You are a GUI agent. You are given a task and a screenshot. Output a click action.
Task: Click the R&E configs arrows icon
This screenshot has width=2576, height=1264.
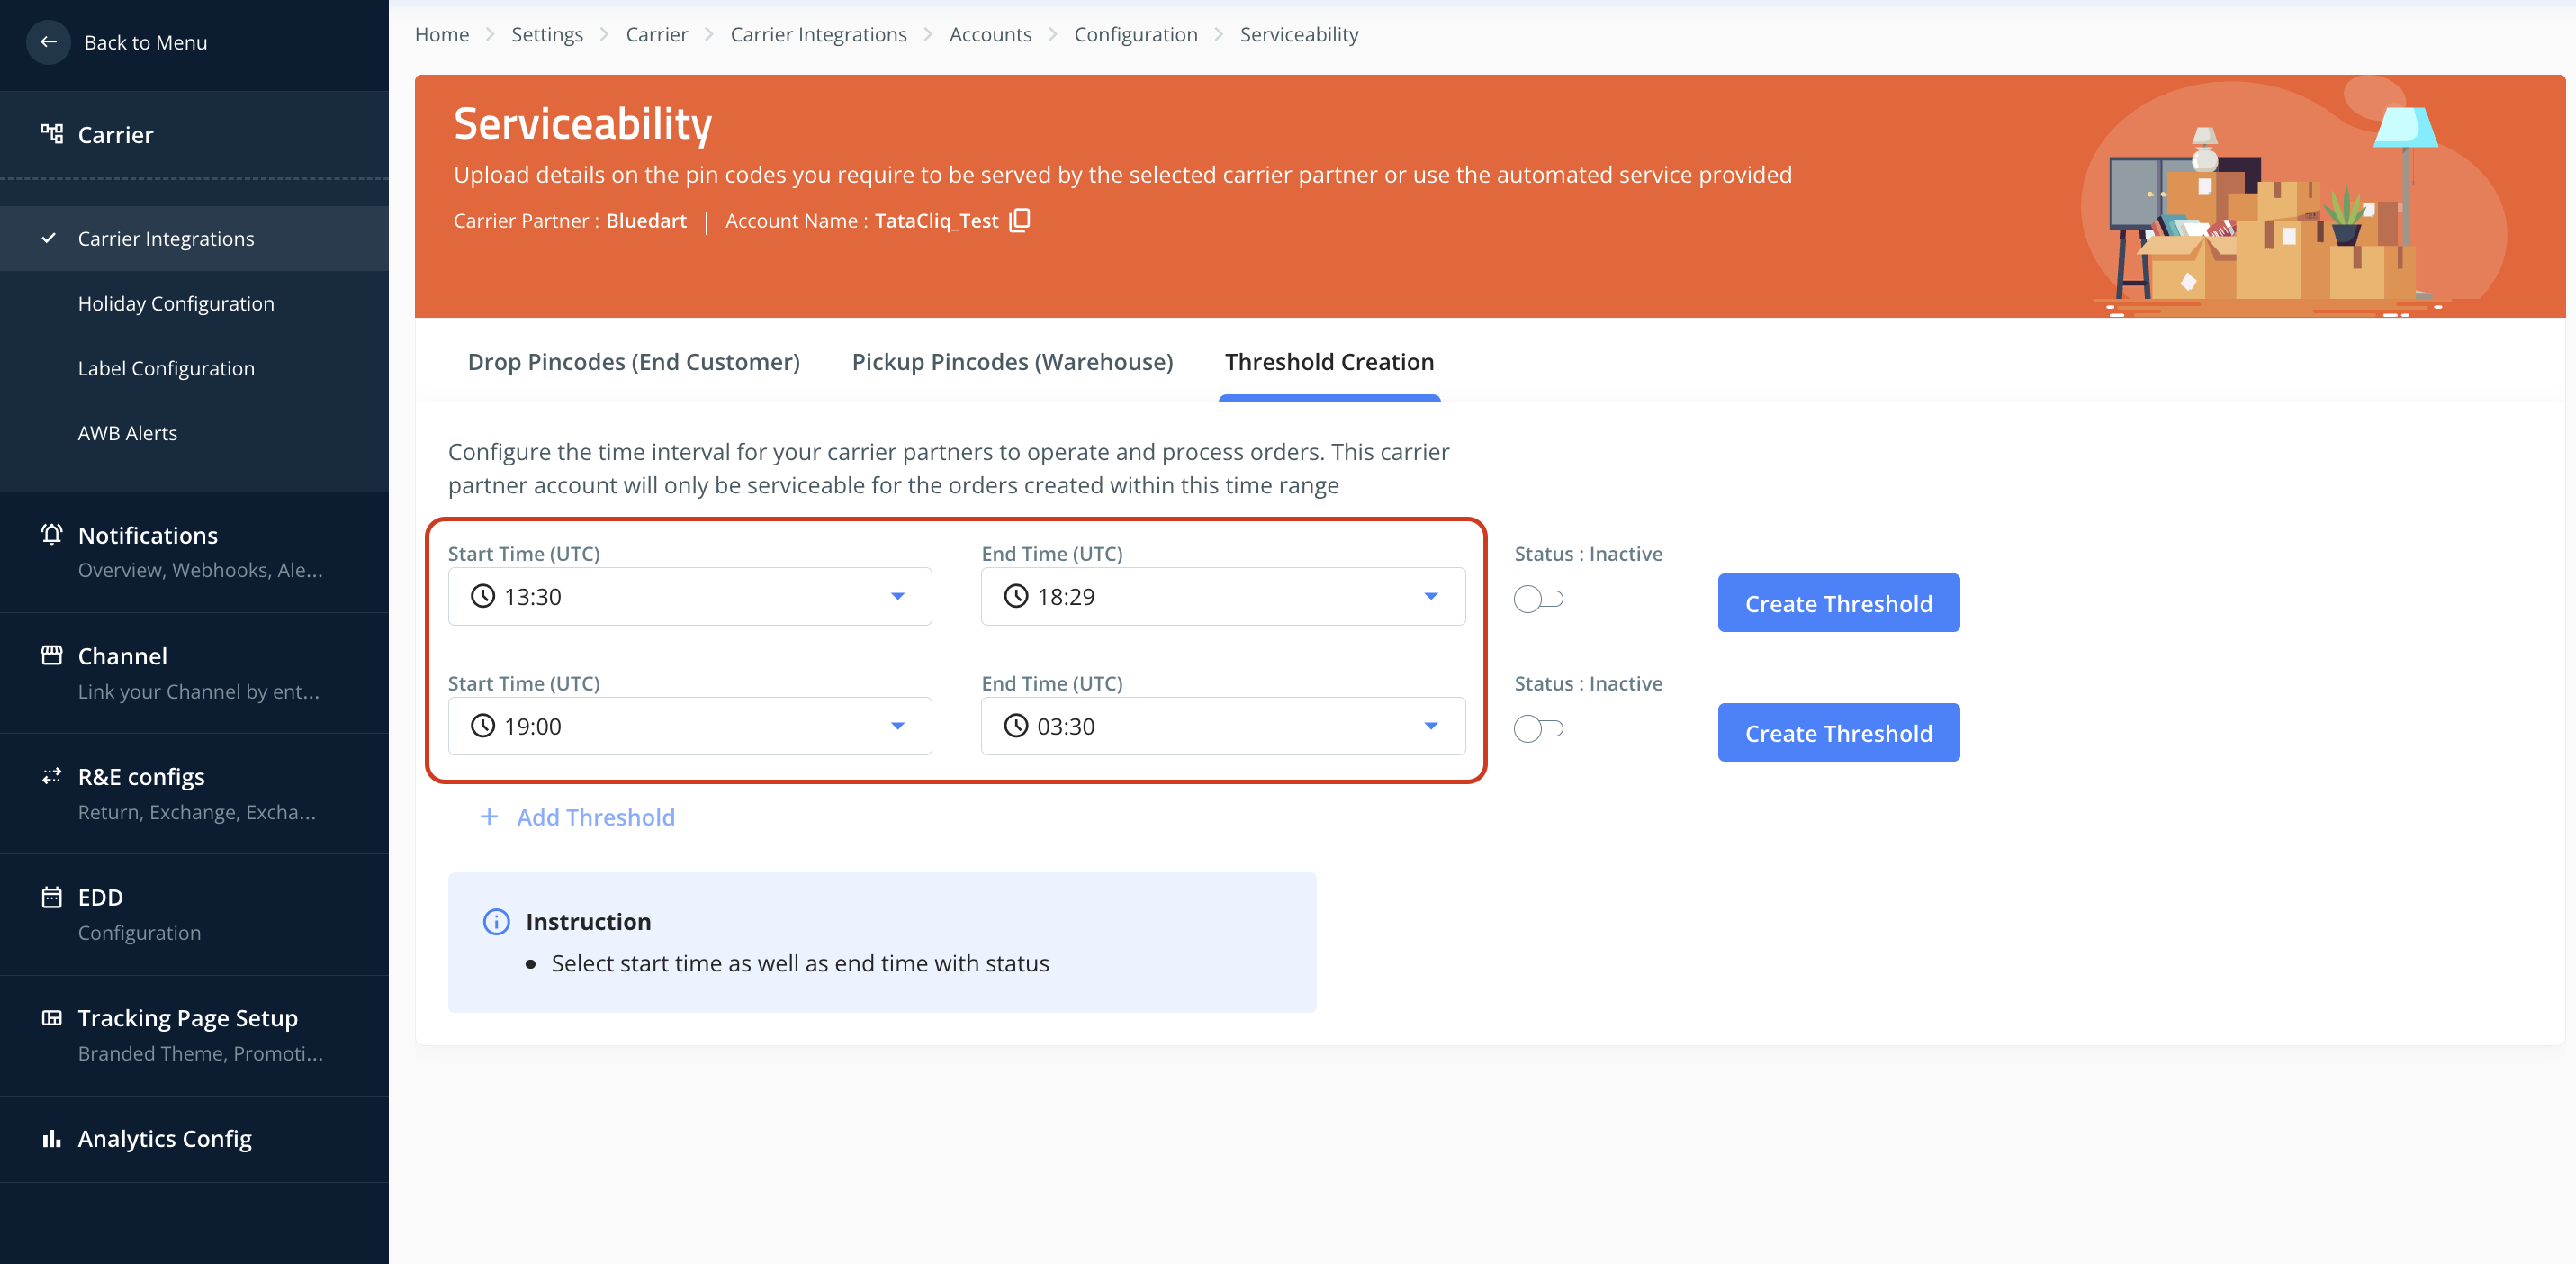pos(52,776)
